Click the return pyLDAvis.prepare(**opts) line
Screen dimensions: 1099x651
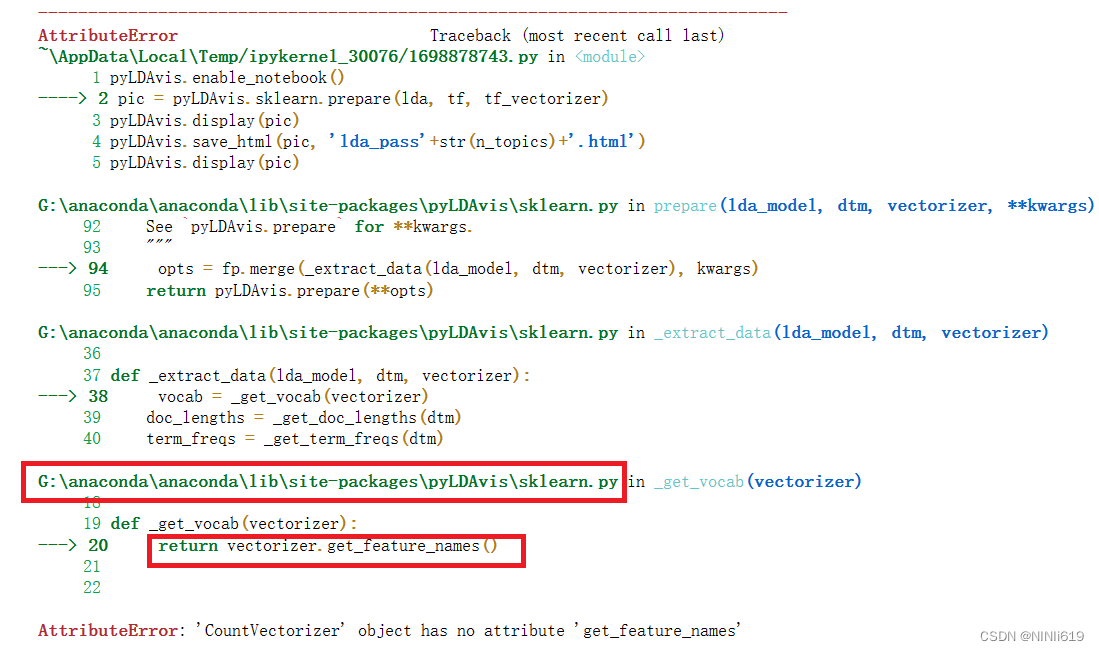pos(288,290)
